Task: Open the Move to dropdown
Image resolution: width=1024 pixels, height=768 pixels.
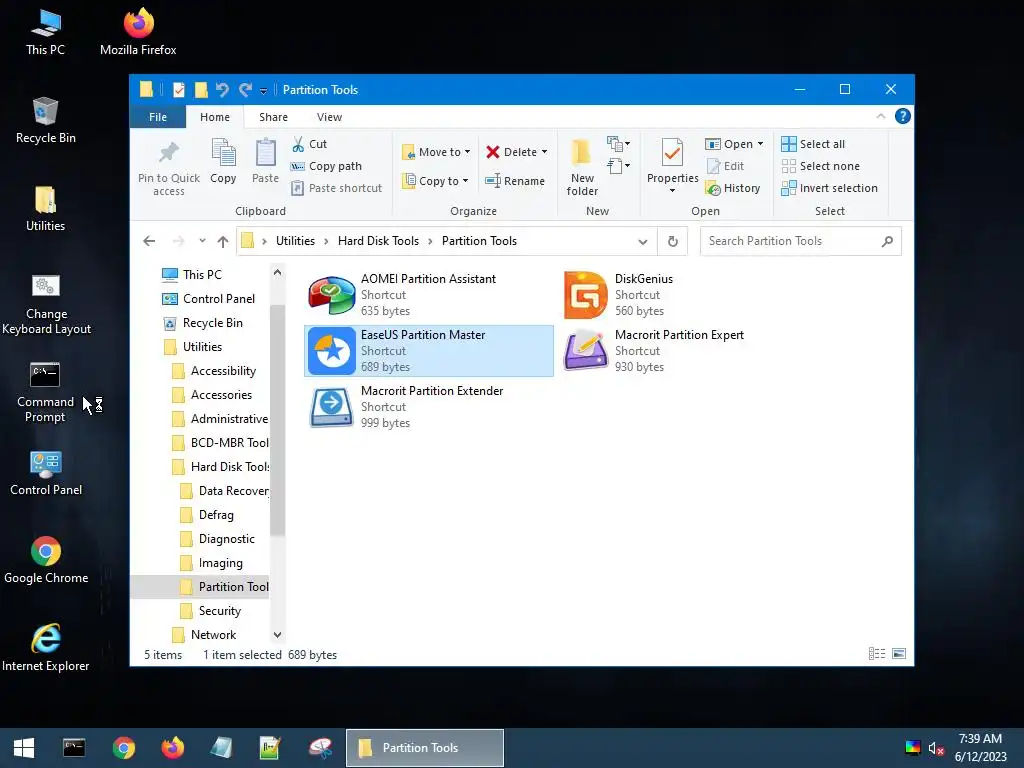Action: [x=436, y=152]
